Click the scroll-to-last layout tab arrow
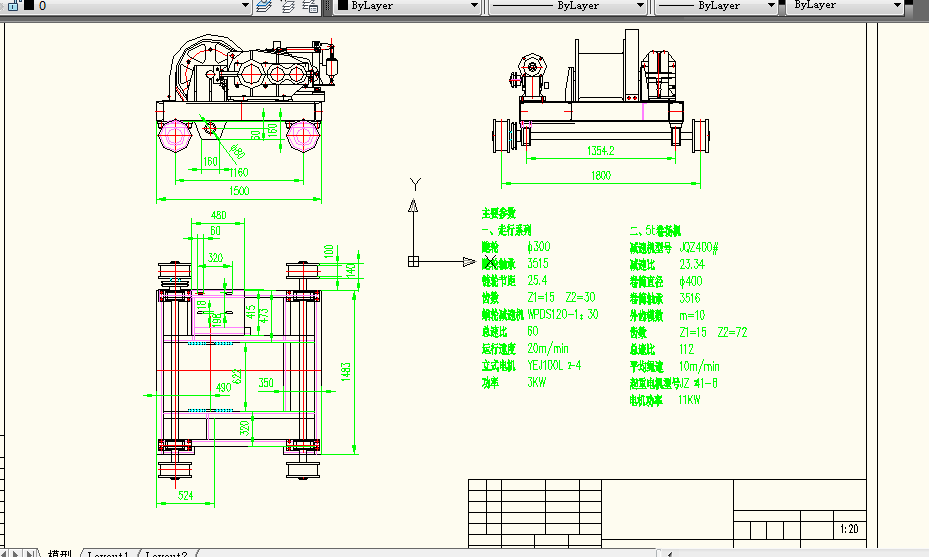The width and height of the screenshot is (929, 557). pyautogui.click(x=30, y=553)
